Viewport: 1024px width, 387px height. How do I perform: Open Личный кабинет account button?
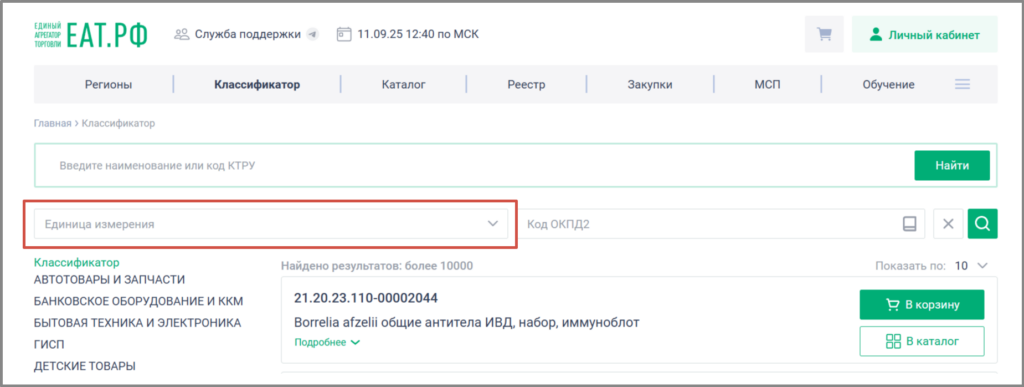[924, 35]
